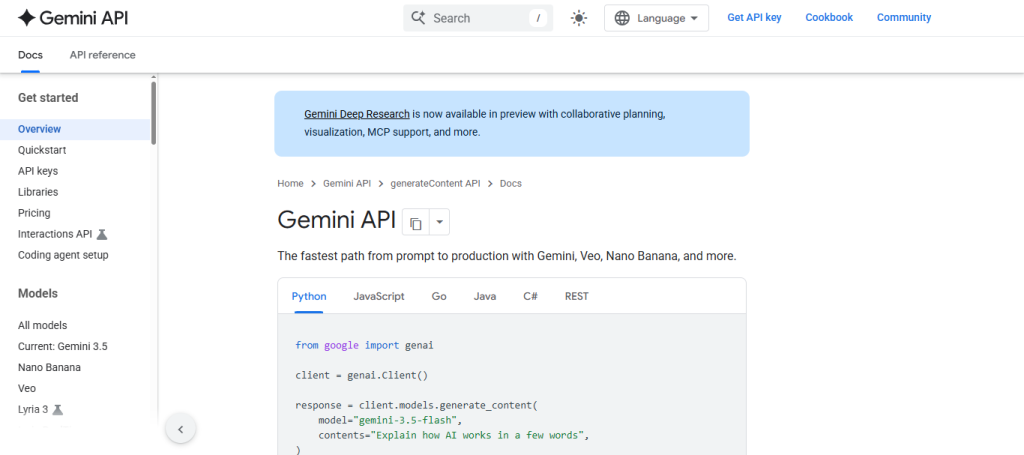Click the copy page icon beside title
The width and height of the screenshot is (1024, 455).
[415, 223]
